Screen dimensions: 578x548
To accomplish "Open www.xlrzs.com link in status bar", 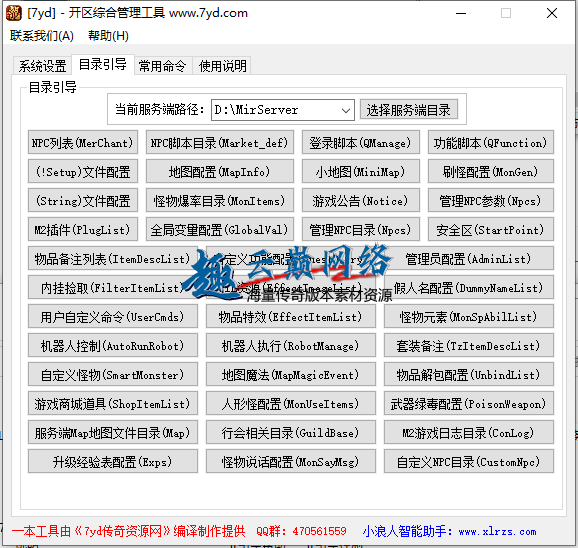I will [498, 532].
